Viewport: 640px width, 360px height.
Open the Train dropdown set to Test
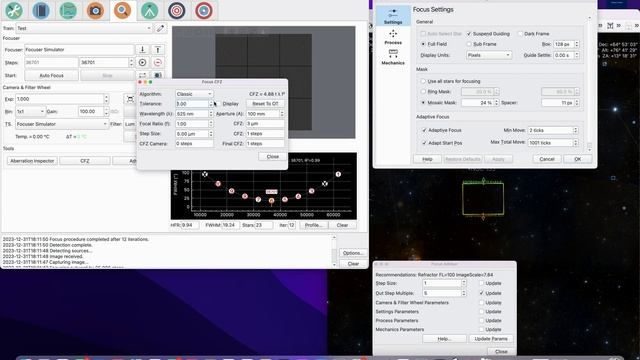[x=84, y=28]
